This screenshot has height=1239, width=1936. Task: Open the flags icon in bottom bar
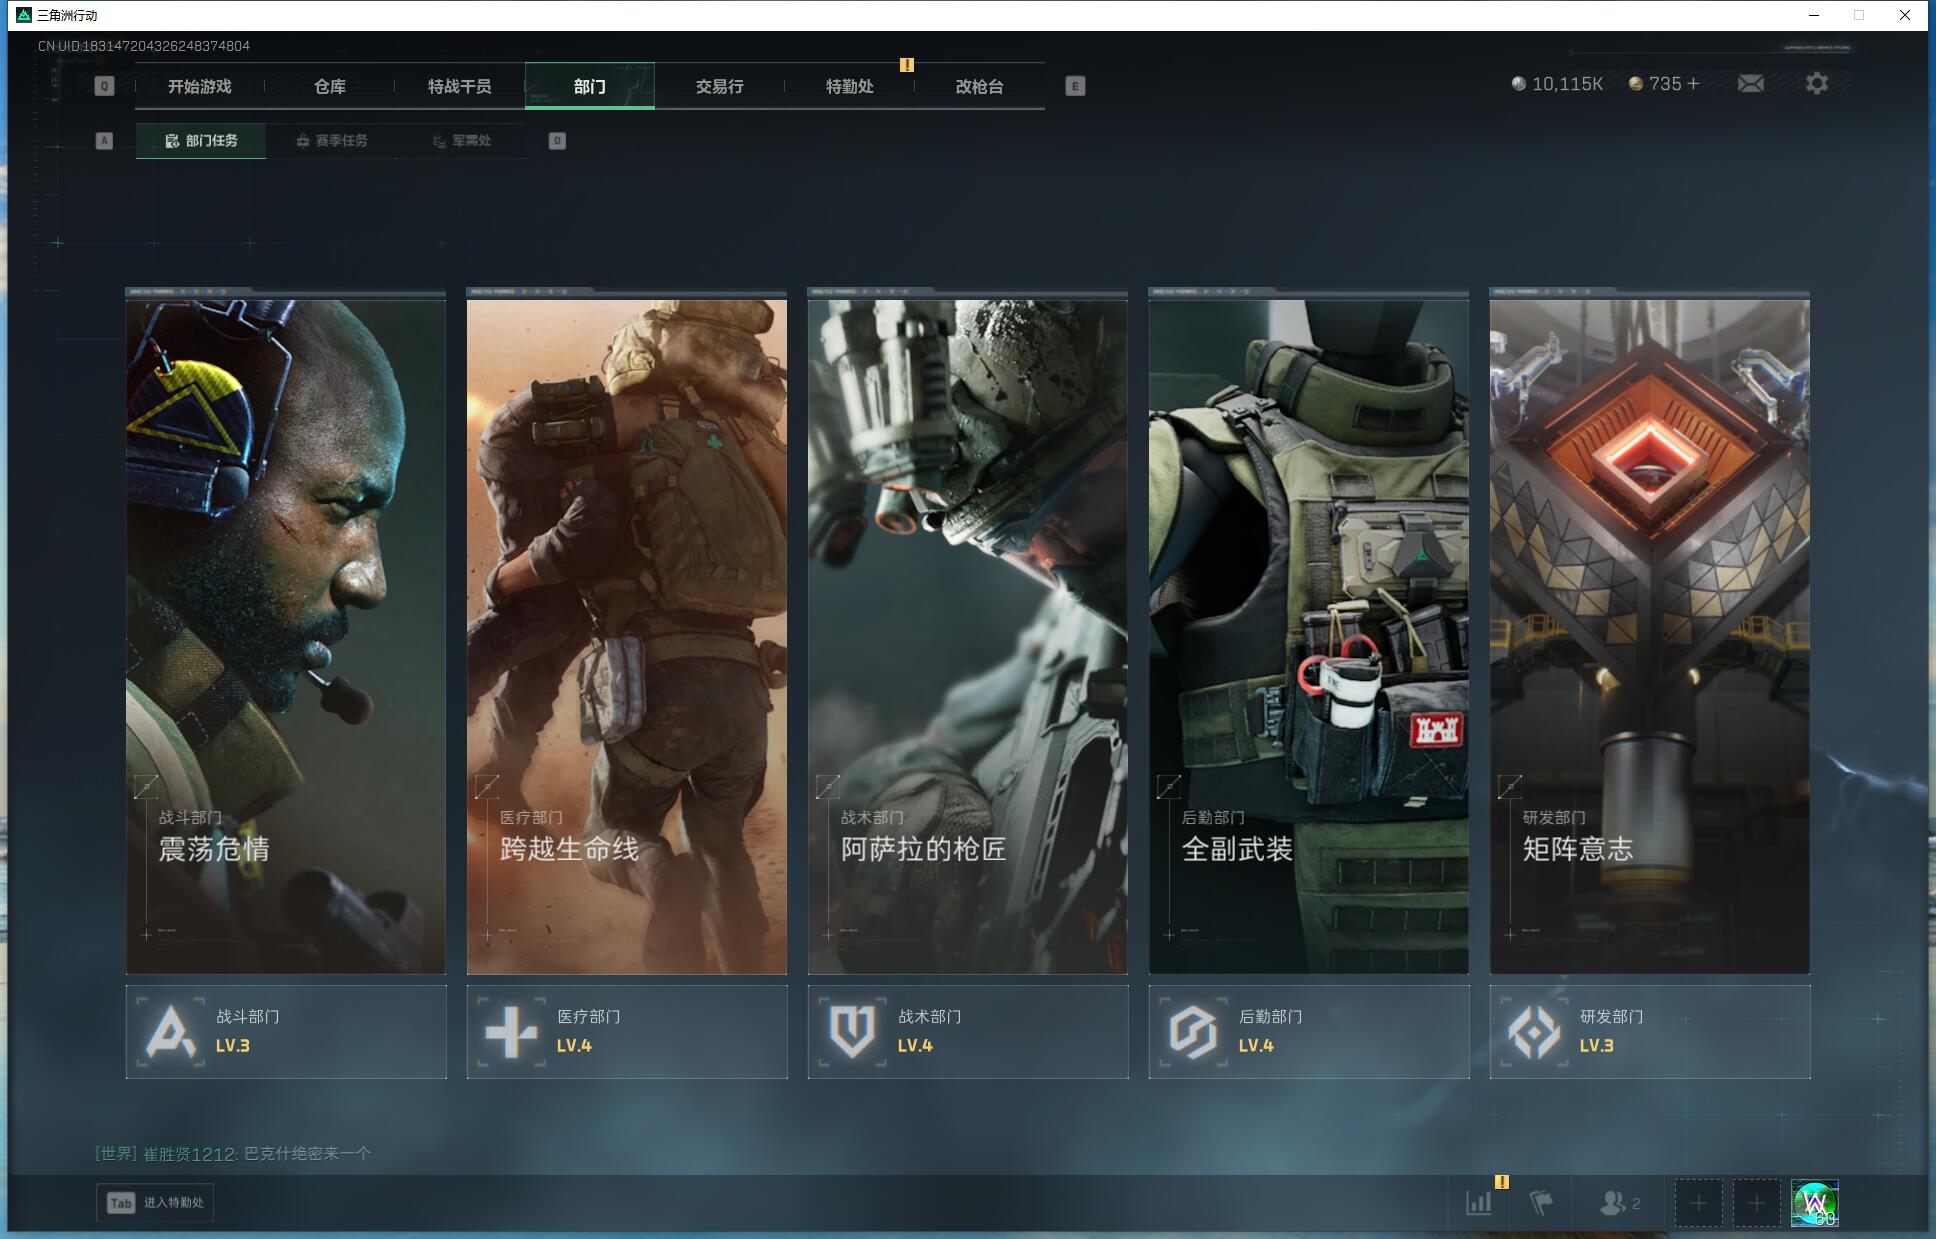tap(1540, 1203)
